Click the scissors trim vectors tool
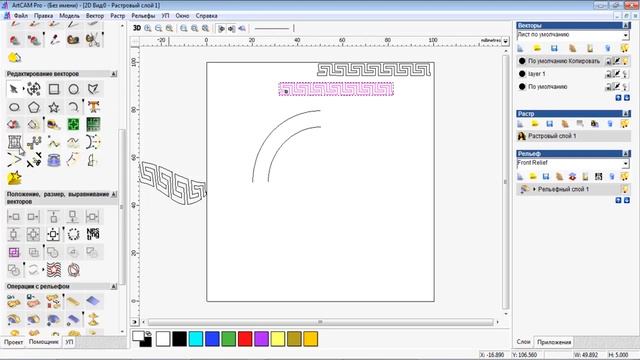Viewport: 640px width, 360px height. (34, 160)
